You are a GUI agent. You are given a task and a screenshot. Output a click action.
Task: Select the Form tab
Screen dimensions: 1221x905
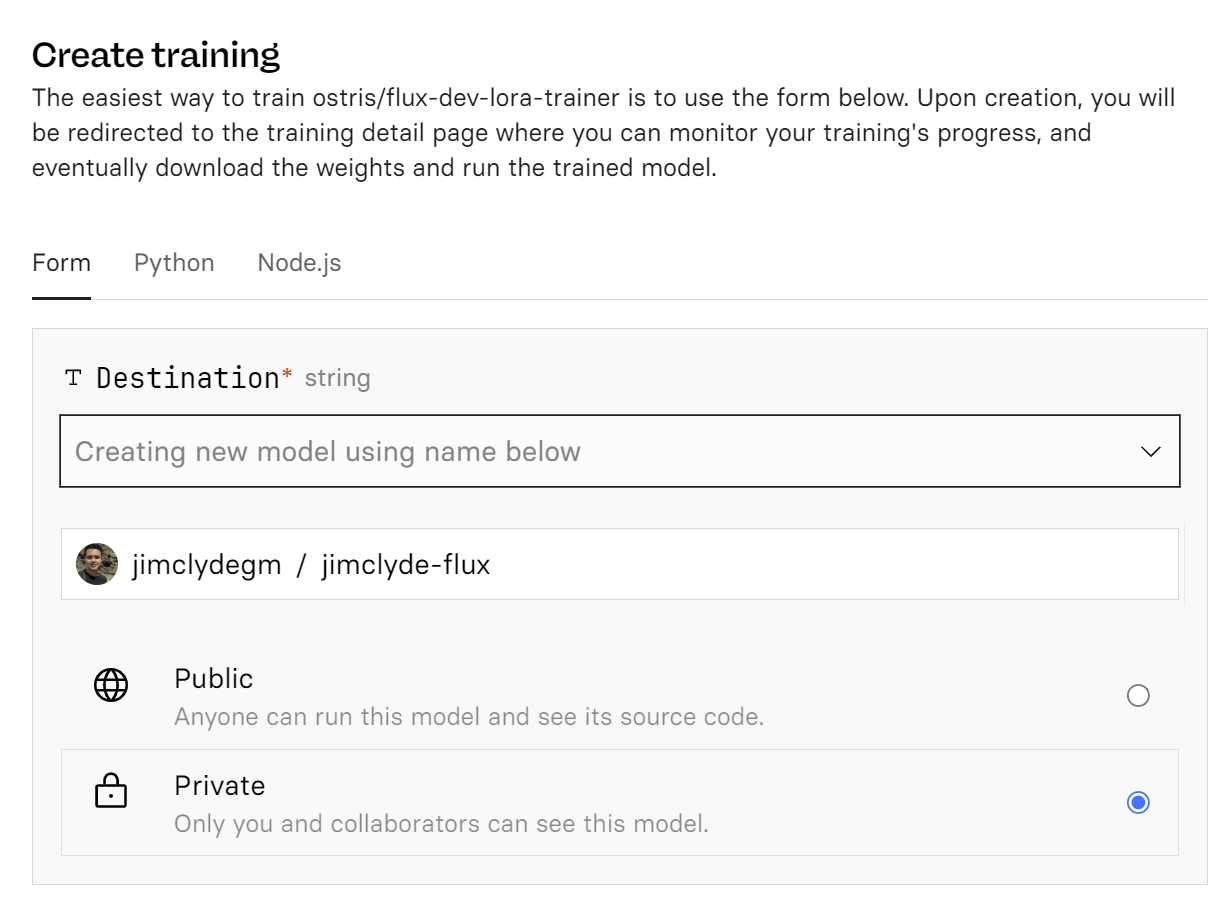tap(61, 262)
